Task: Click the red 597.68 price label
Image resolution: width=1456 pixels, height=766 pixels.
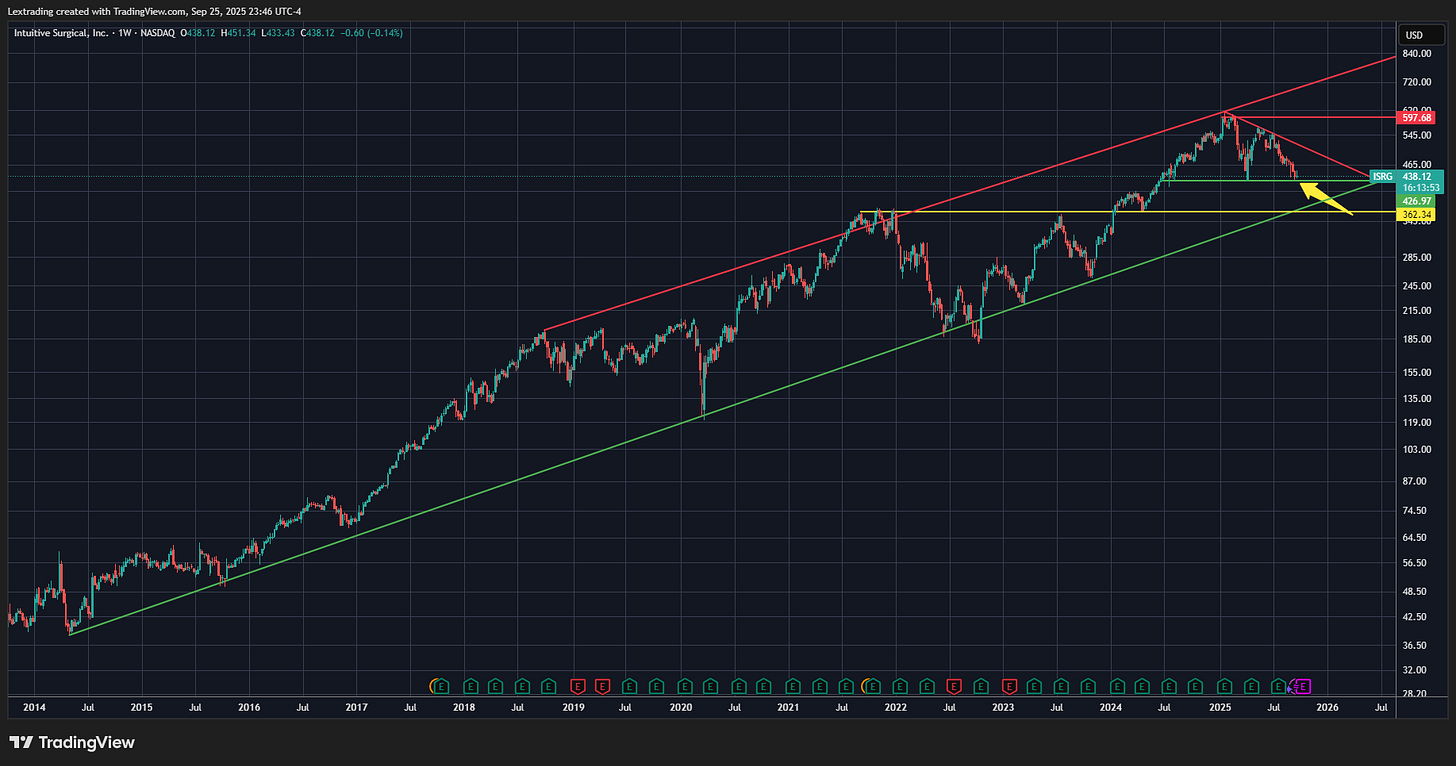Action: [x=1418, y=117]
